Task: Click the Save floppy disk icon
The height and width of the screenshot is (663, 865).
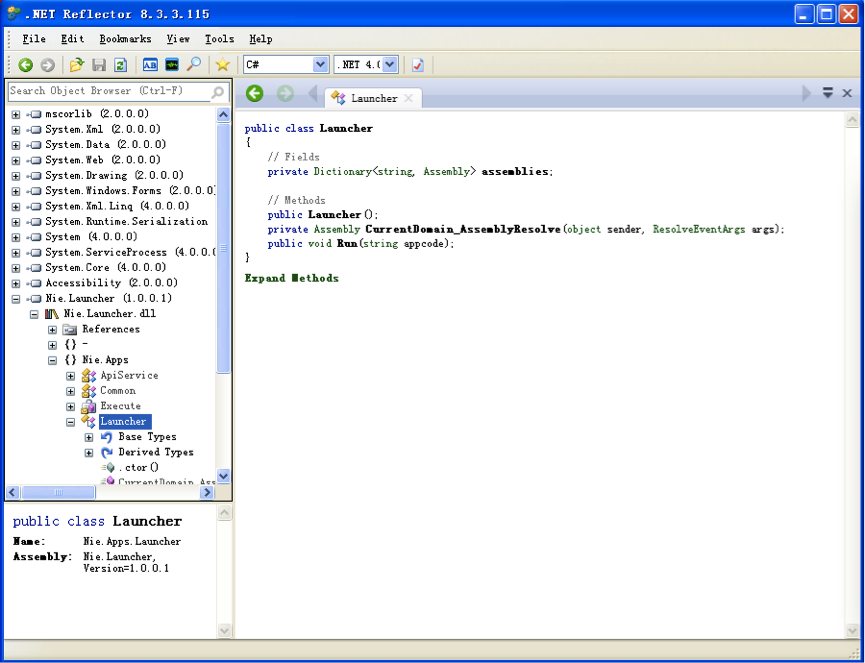Action: click(x=99, y=65)
